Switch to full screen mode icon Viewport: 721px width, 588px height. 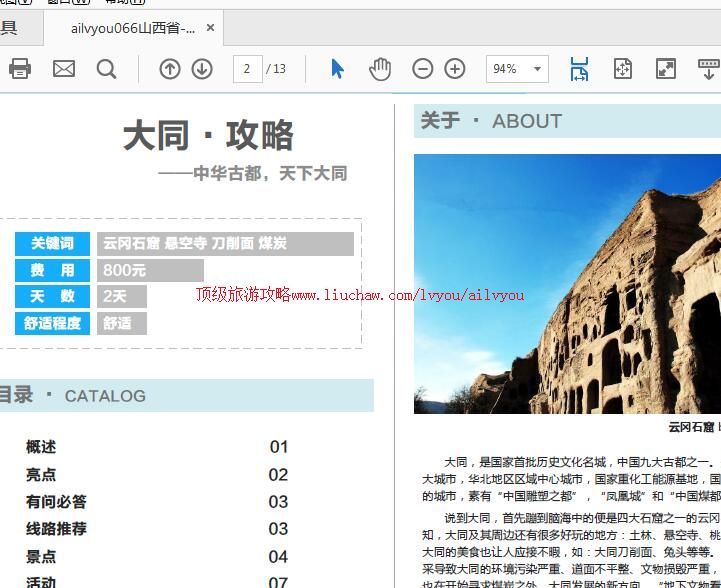665,68
